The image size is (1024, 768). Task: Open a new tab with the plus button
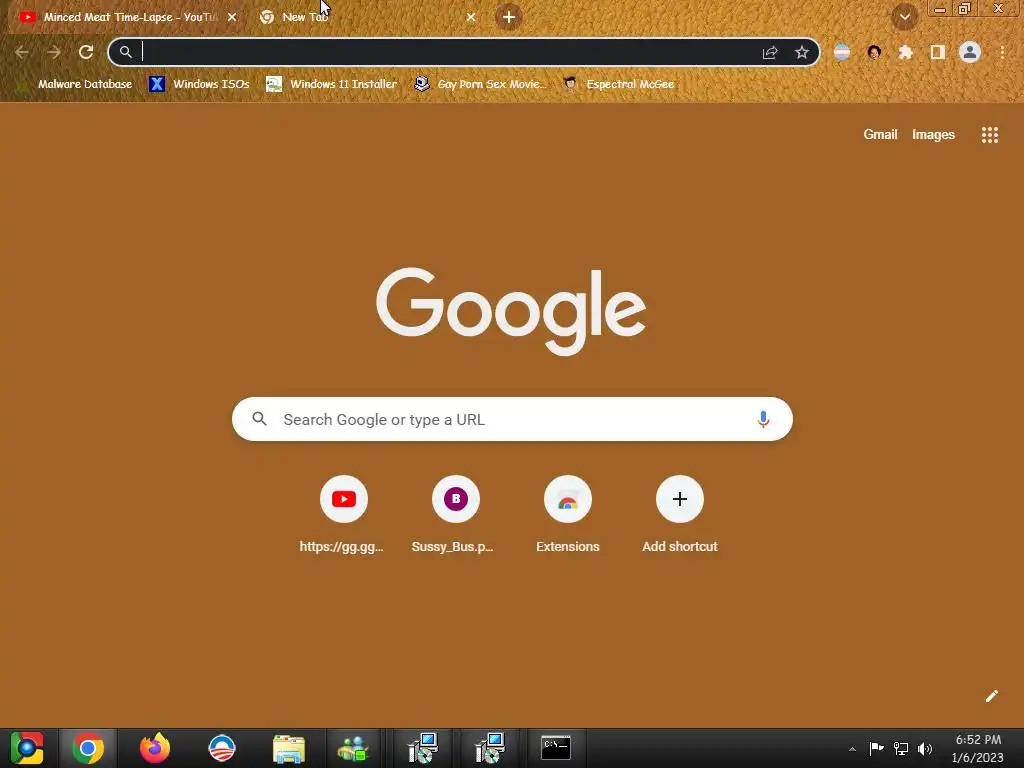point(509,18)
